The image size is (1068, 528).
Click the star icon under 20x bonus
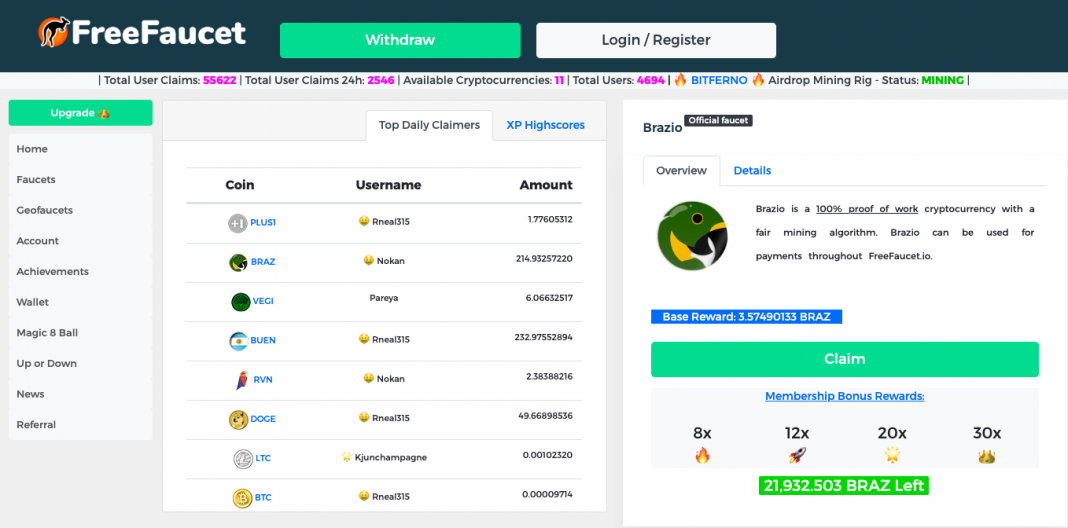892,455
